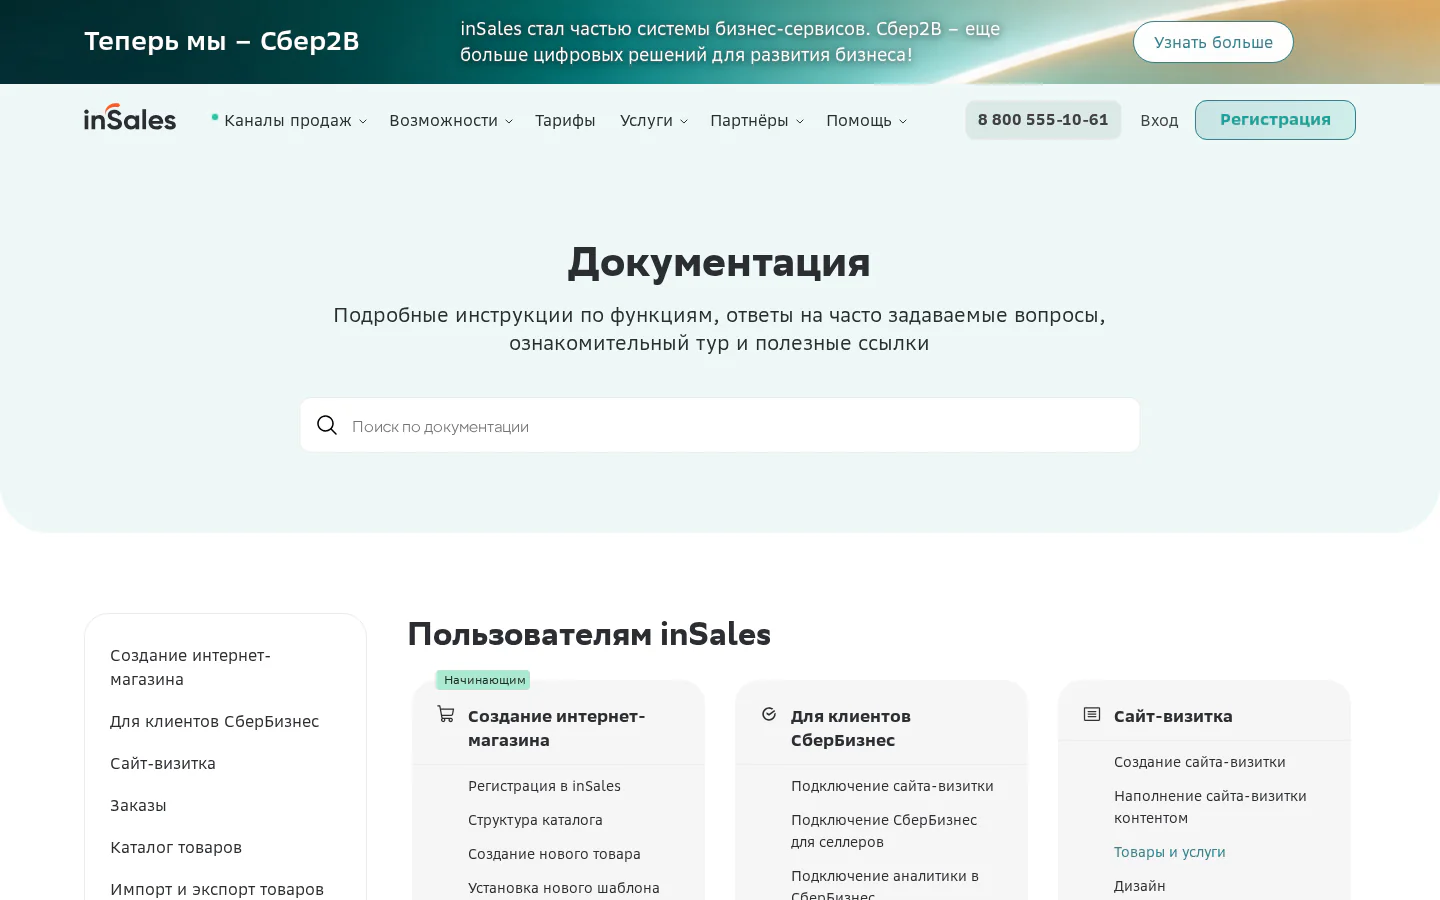Open Дизайн article link
Image resolution: width=1440 pixels, height=900 pixels.
coord(1140,886)
